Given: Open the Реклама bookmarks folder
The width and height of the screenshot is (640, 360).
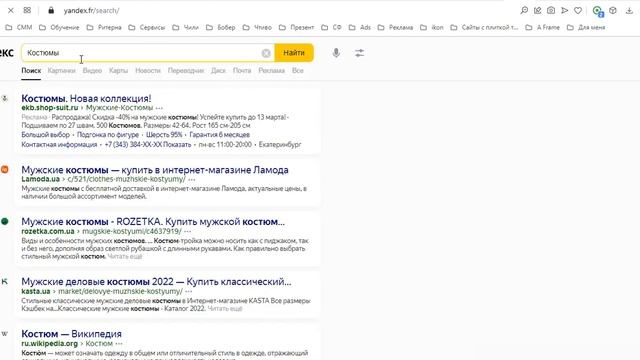Looking at the screenshot, I should 396,27.
